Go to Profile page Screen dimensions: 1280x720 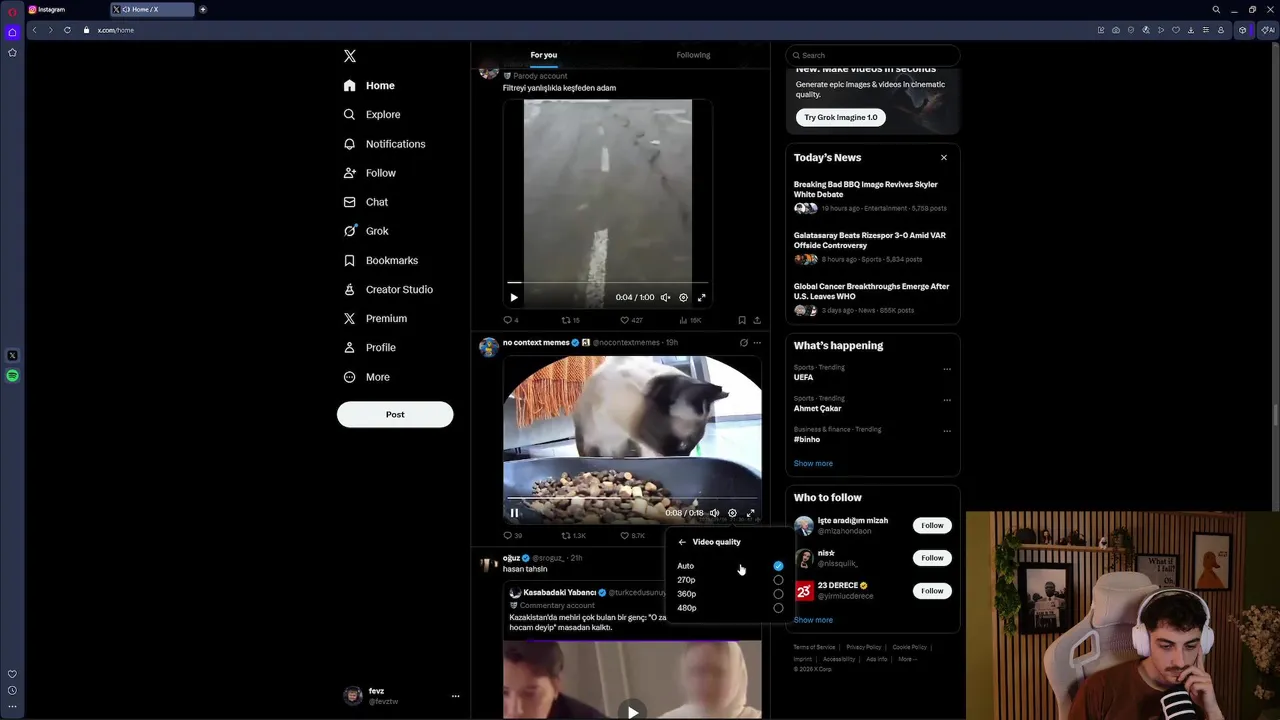pyautogui.click(x=370, y=347)
